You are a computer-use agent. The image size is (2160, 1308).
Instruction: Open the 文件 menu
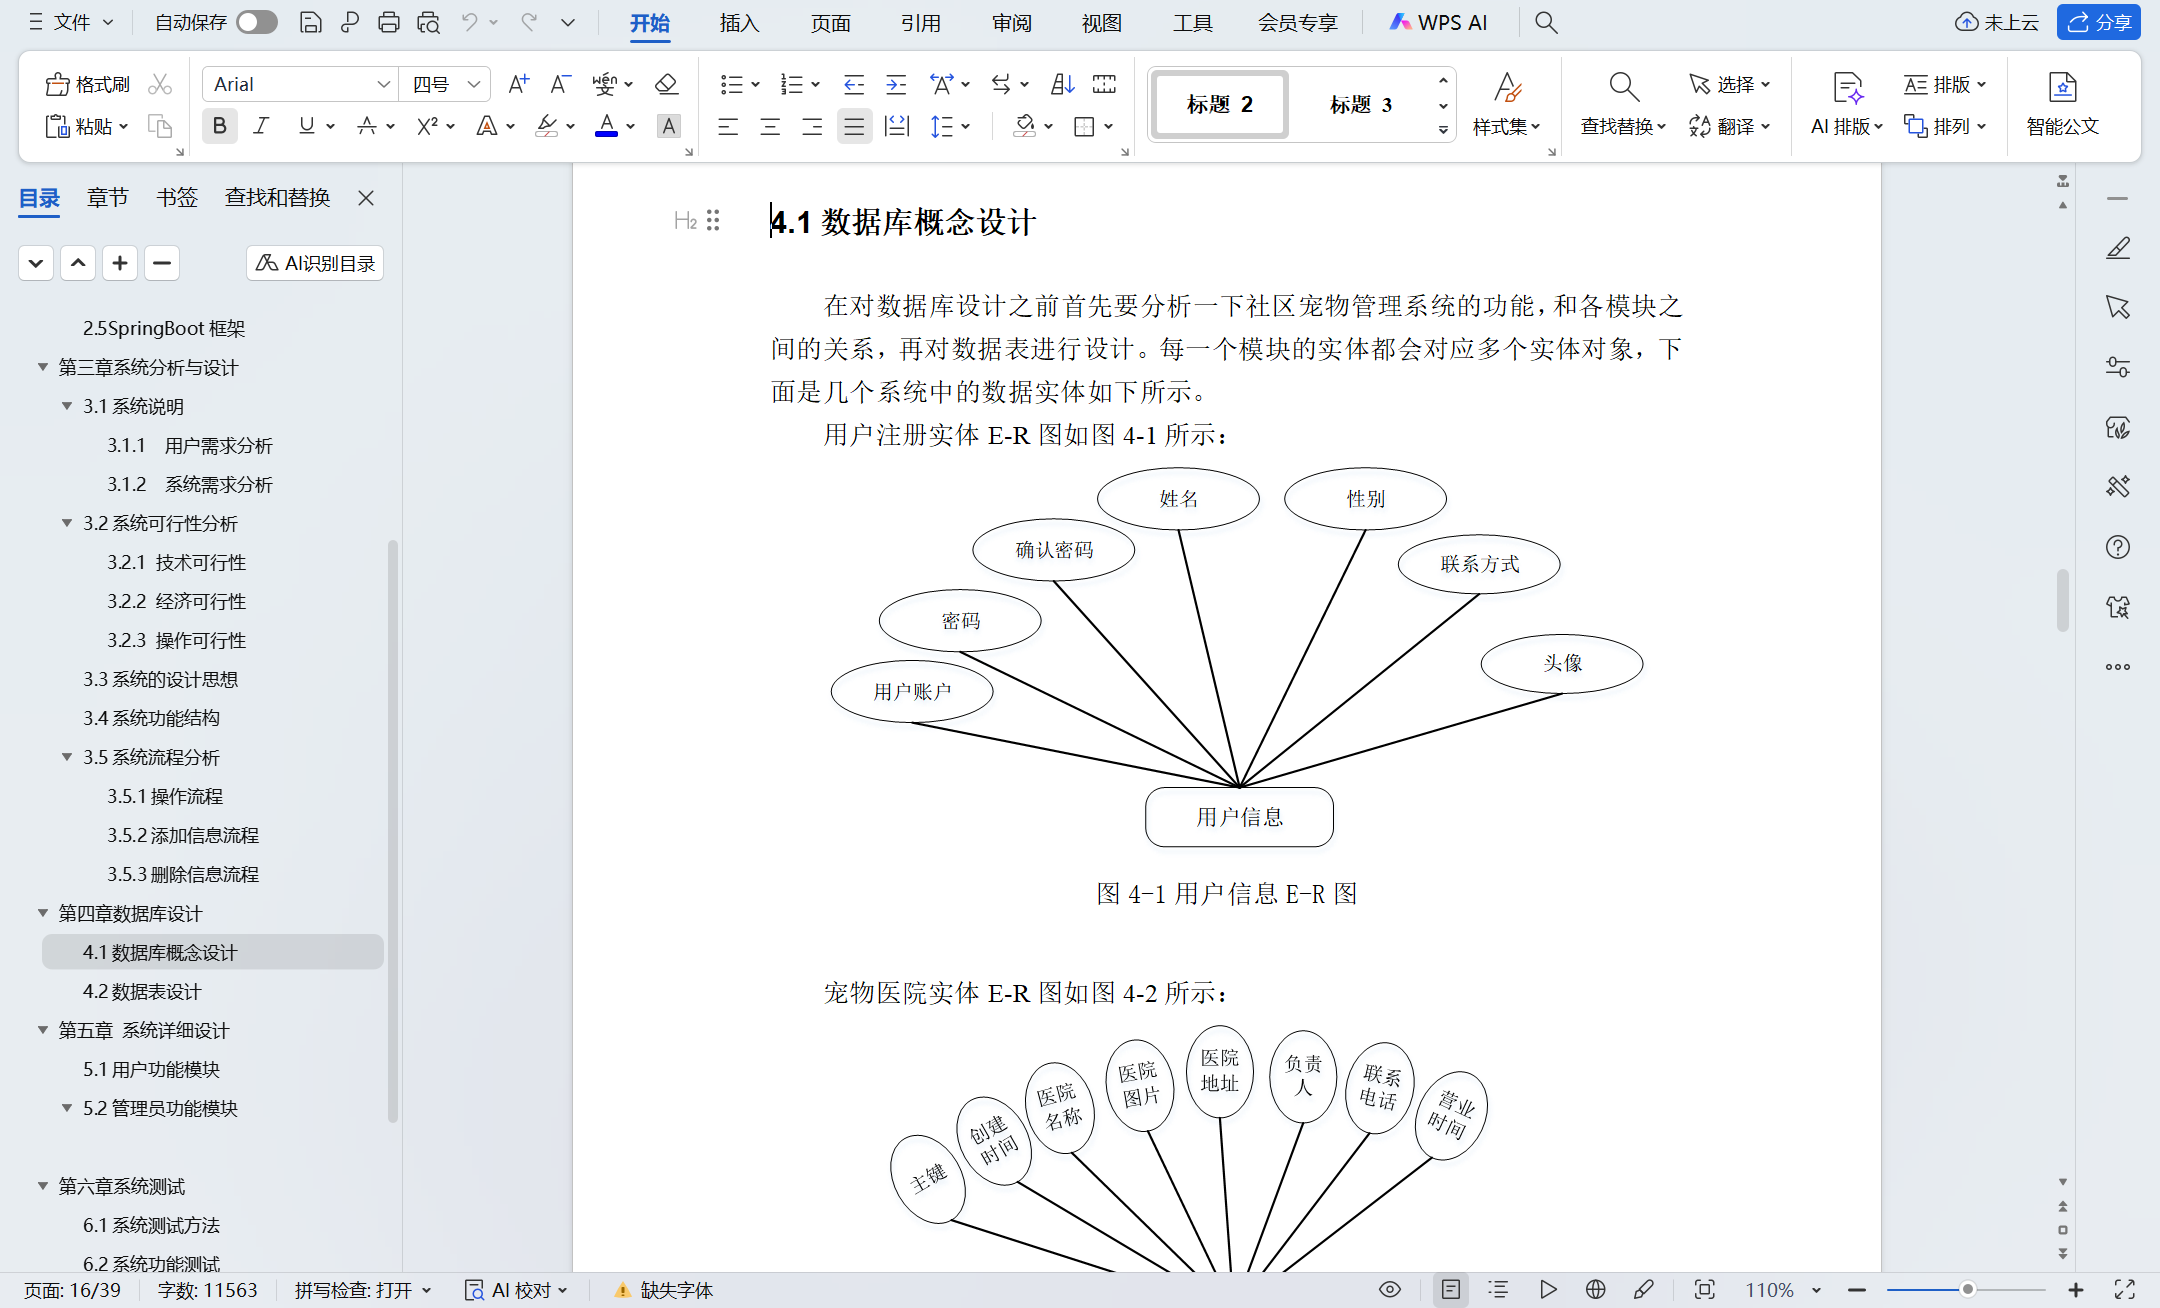click(71, 22)
